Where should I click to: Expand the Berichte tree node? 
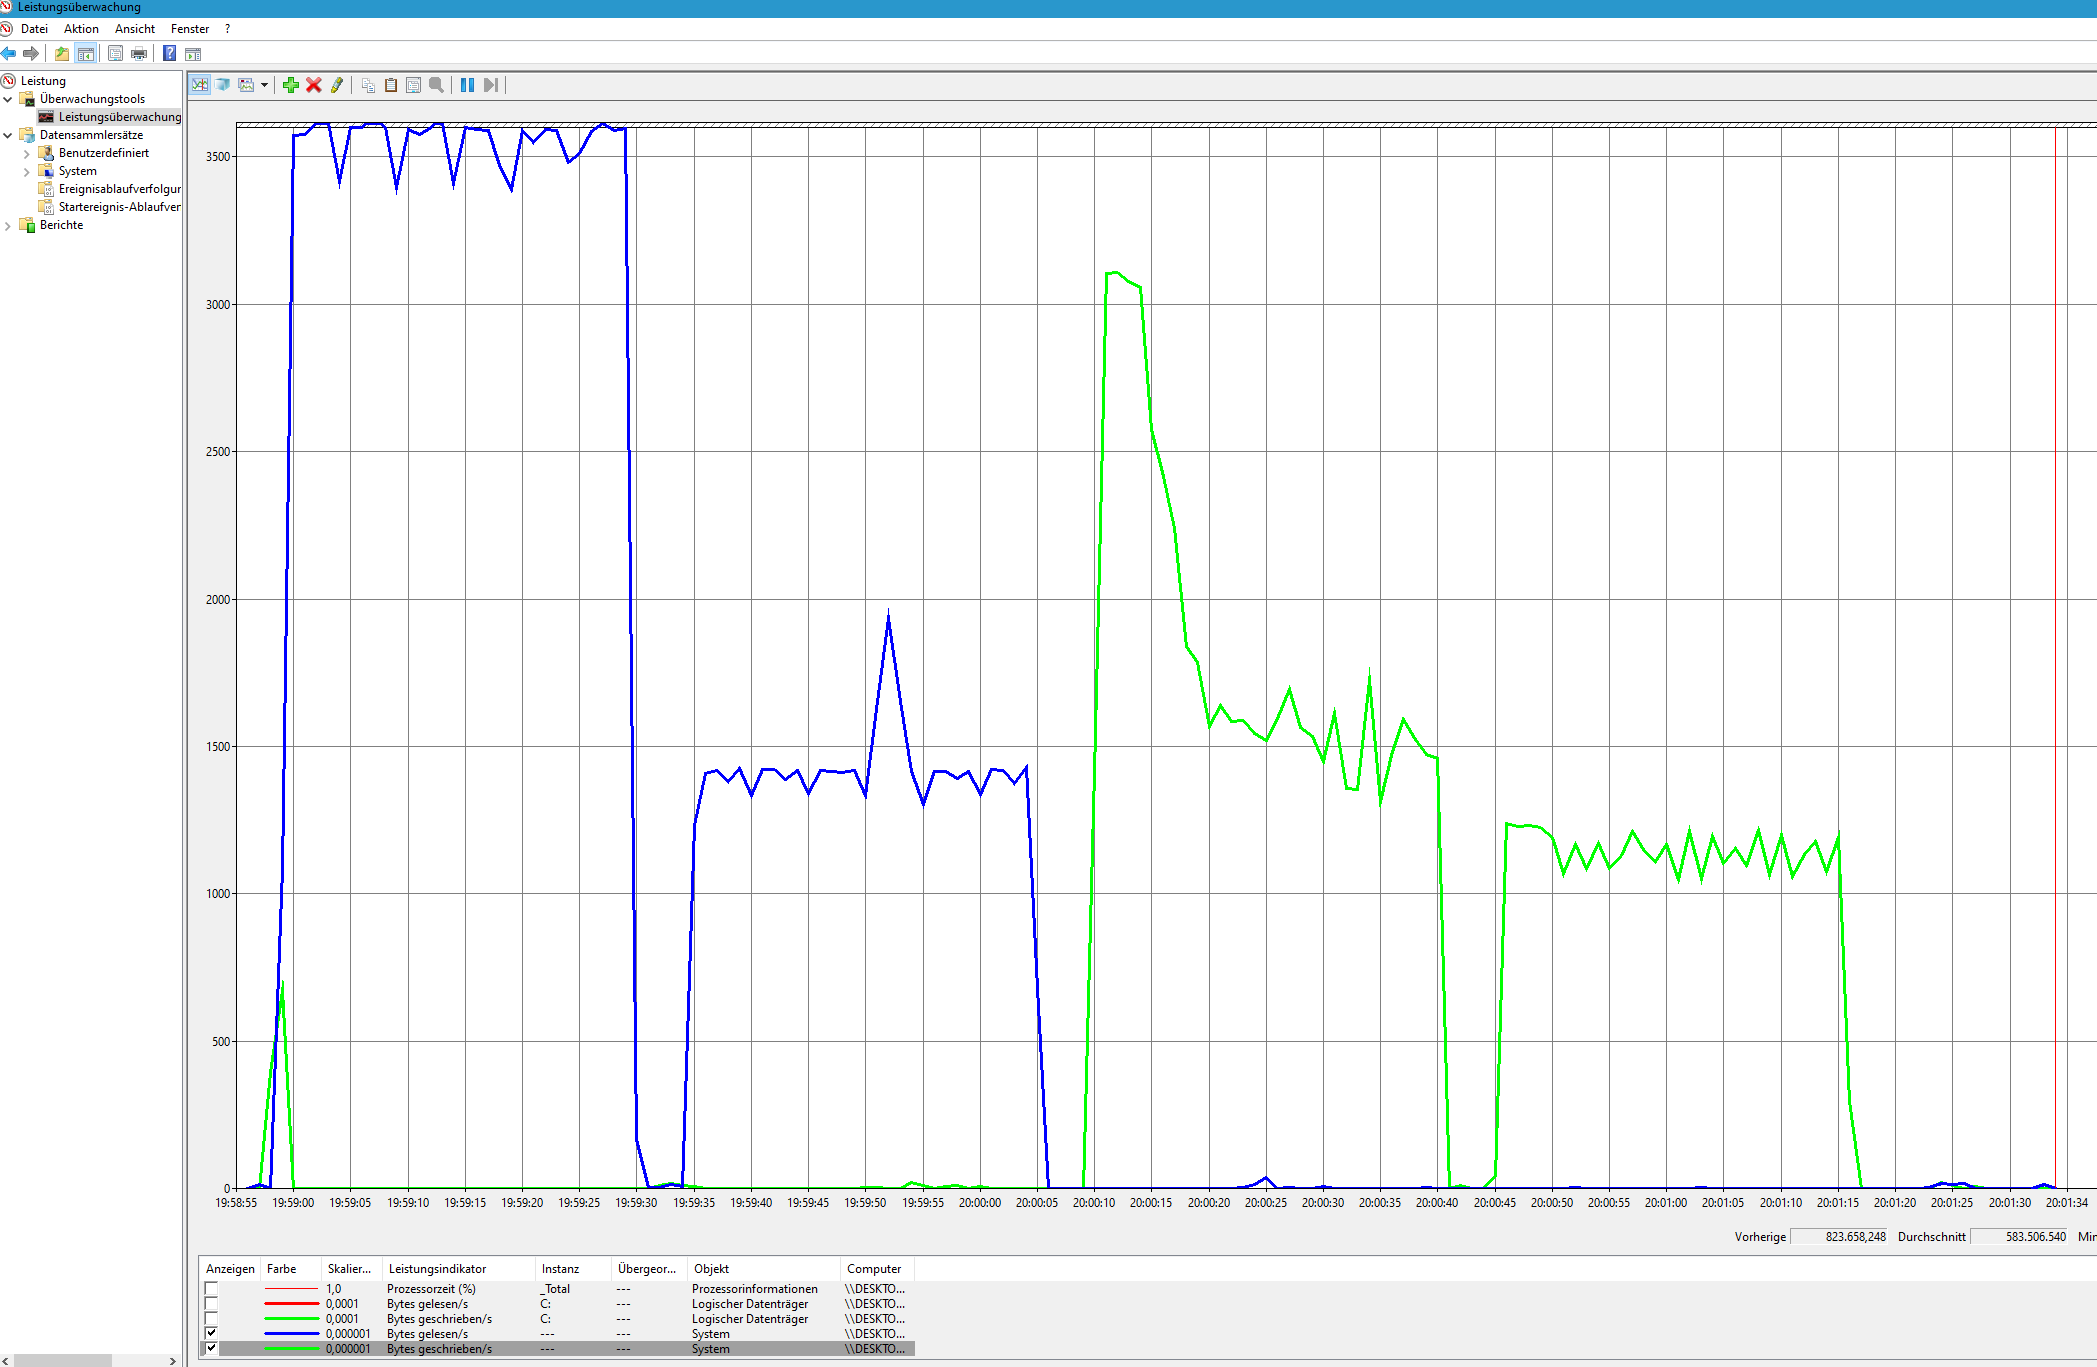click(8, 226)
